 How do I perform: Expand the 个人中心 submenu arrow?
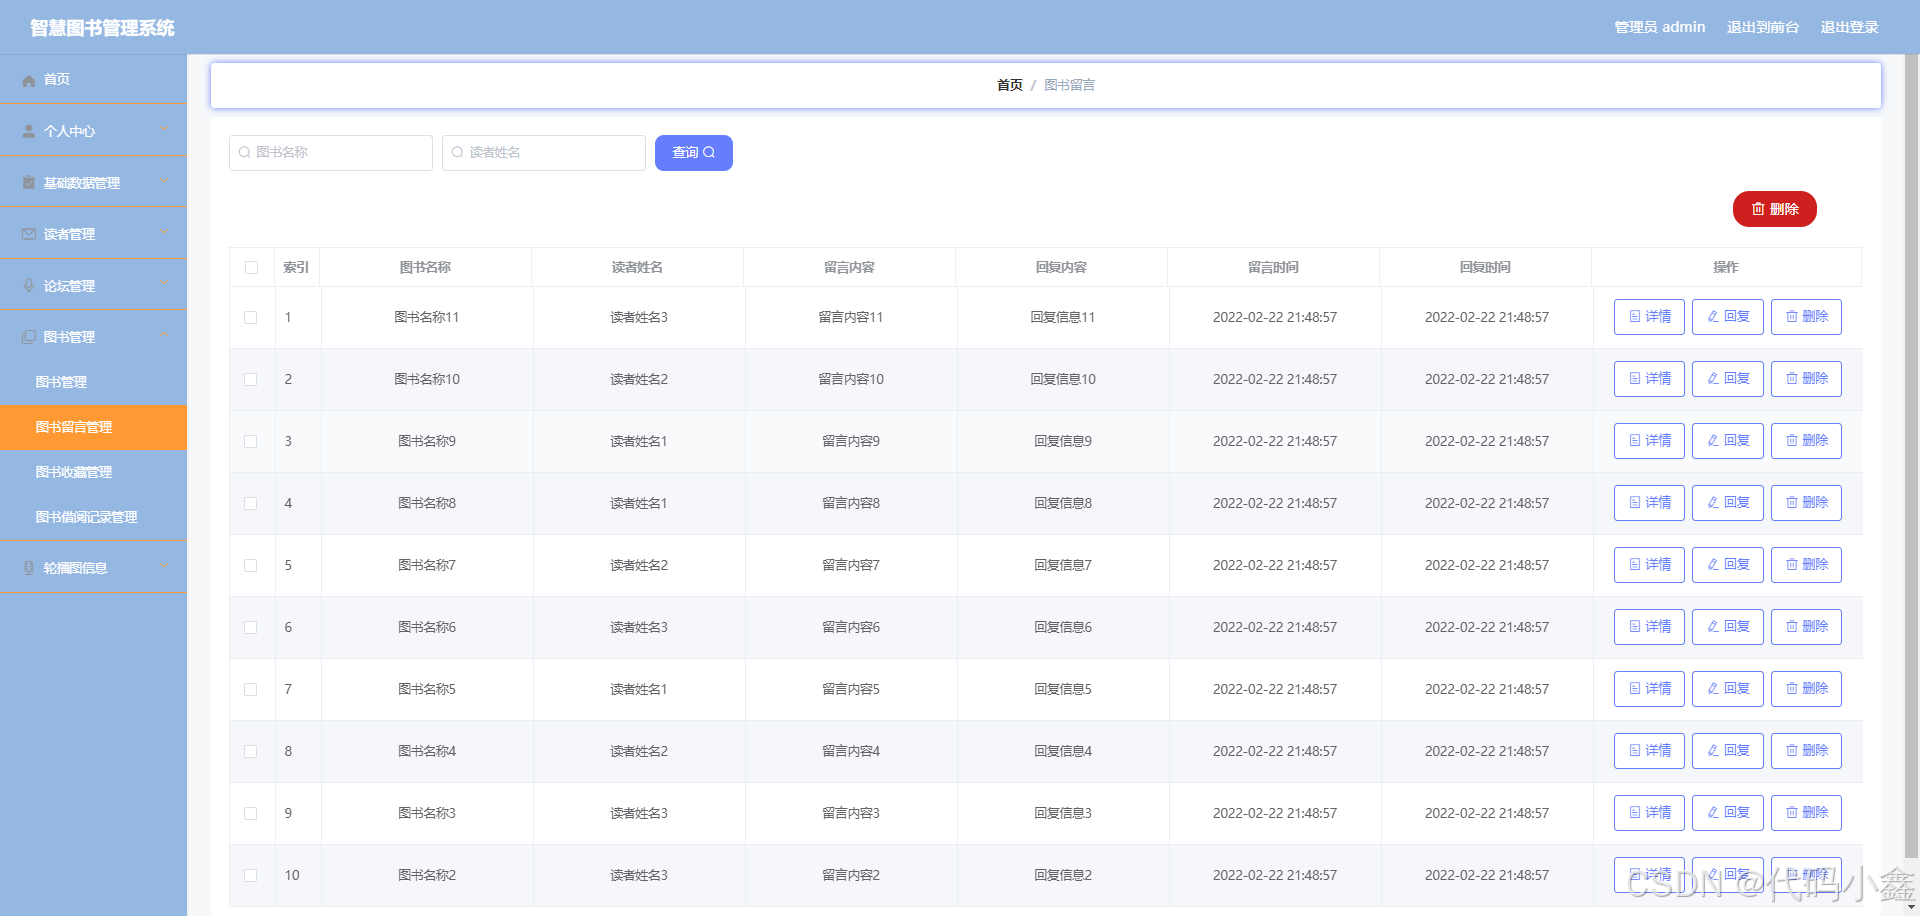[x=163, y=130]
